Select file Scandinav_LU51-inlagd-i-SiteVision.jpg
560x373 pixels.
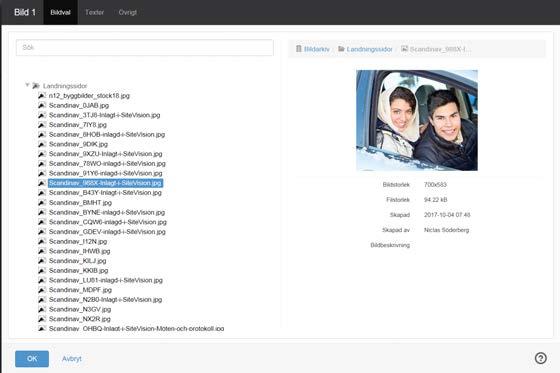(x=106, y=280)
